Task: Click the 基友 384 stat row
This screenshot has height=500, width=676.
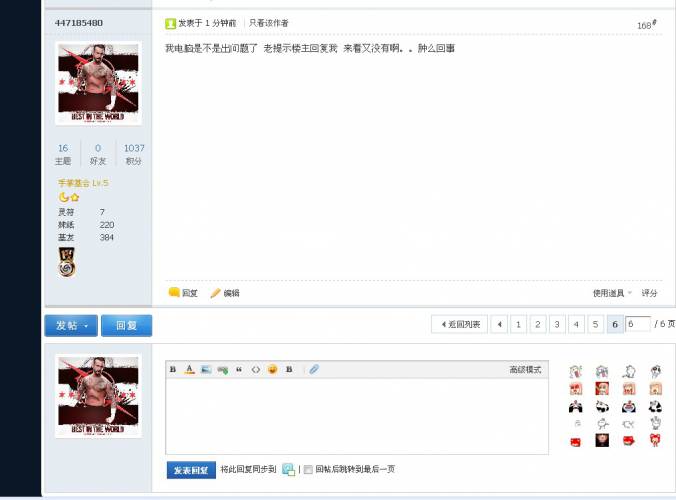Action: tap(86, 237)
